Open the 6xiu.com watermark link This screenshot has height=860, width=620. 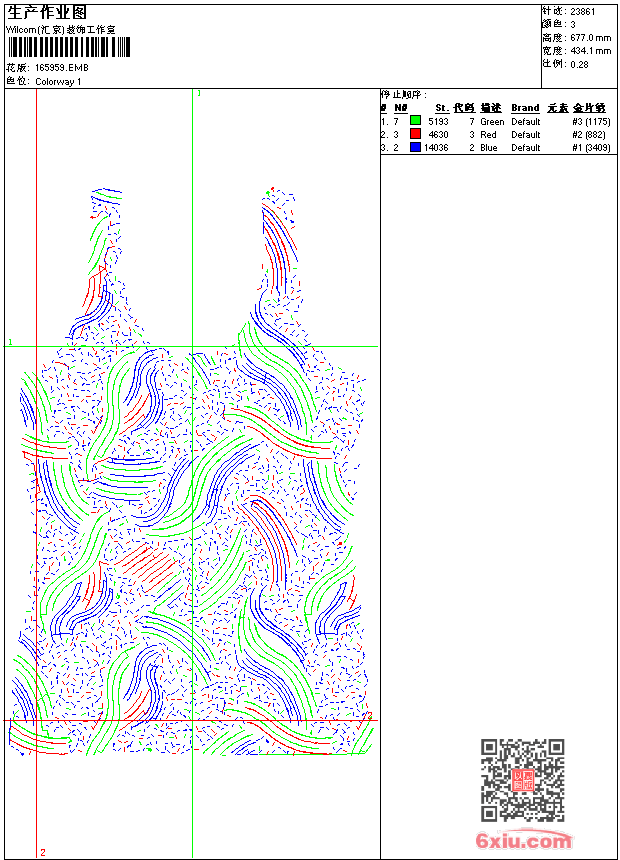524,841
